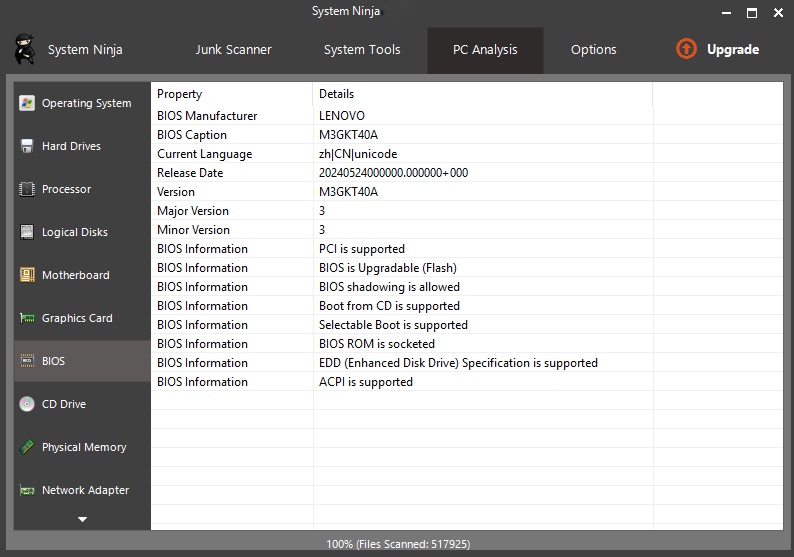The height and width of the screenshot is (557, 794).
Task: Open the Options tab
Action: tap(593, 50)
